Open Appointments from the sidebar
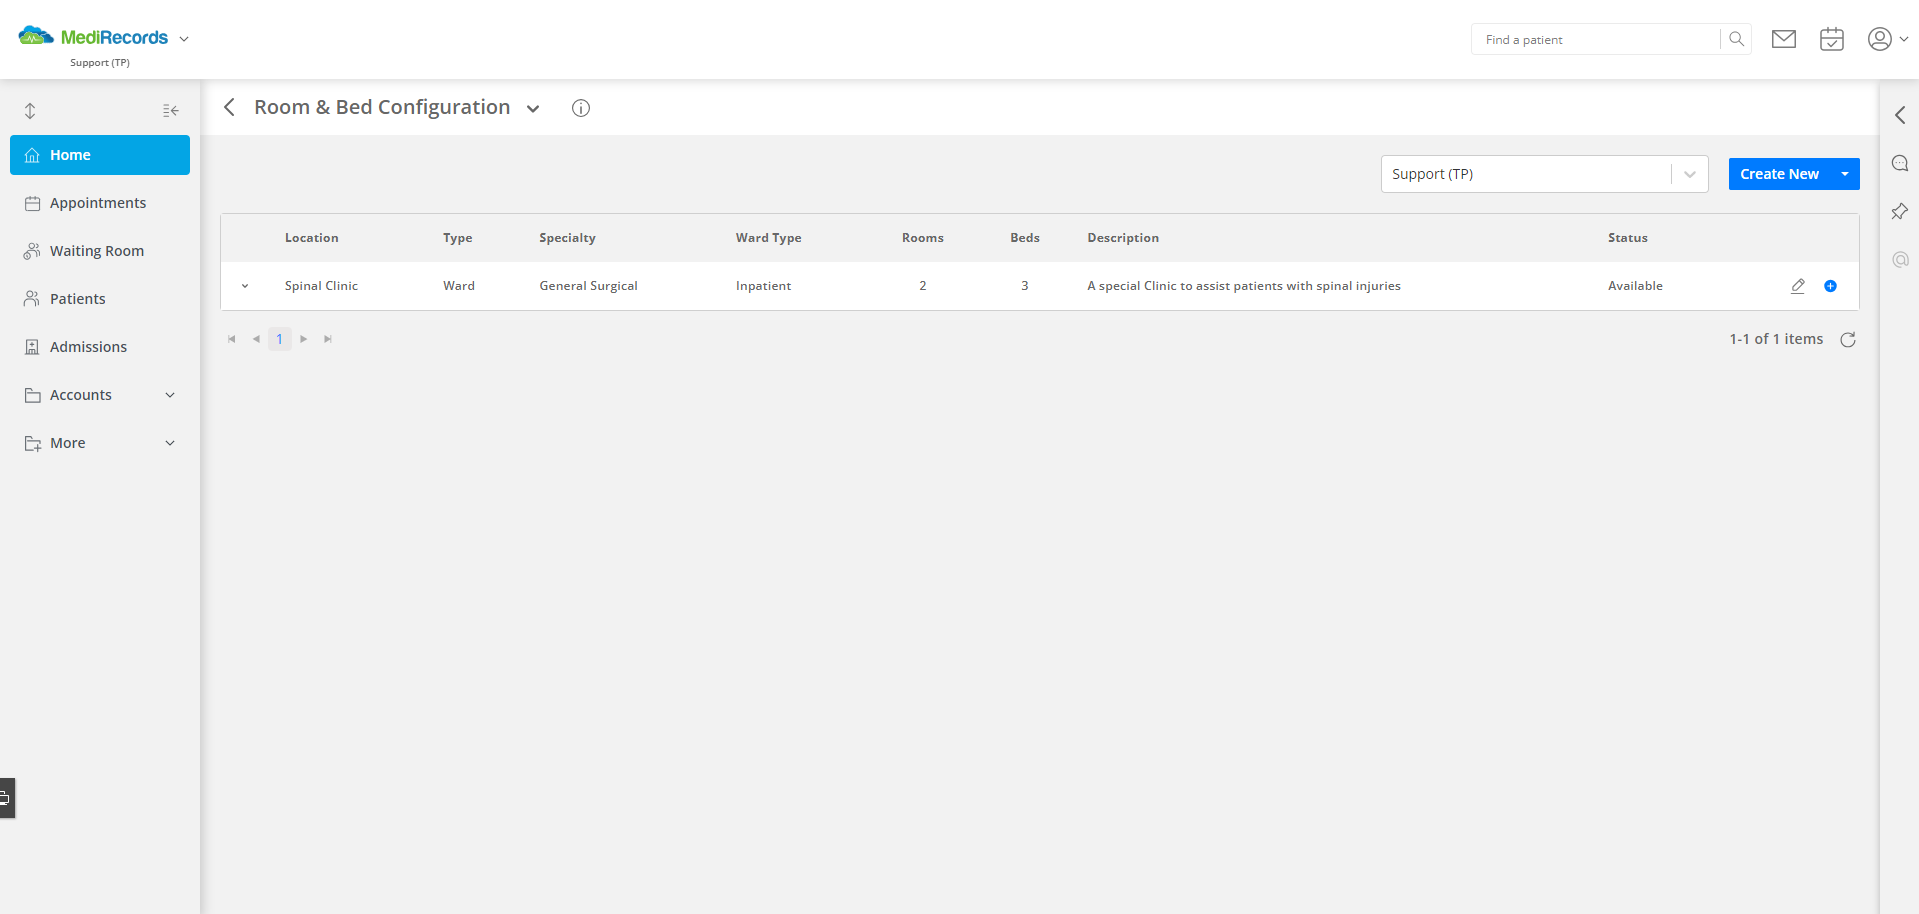The image size is (1919, 914). pos(100,203)
